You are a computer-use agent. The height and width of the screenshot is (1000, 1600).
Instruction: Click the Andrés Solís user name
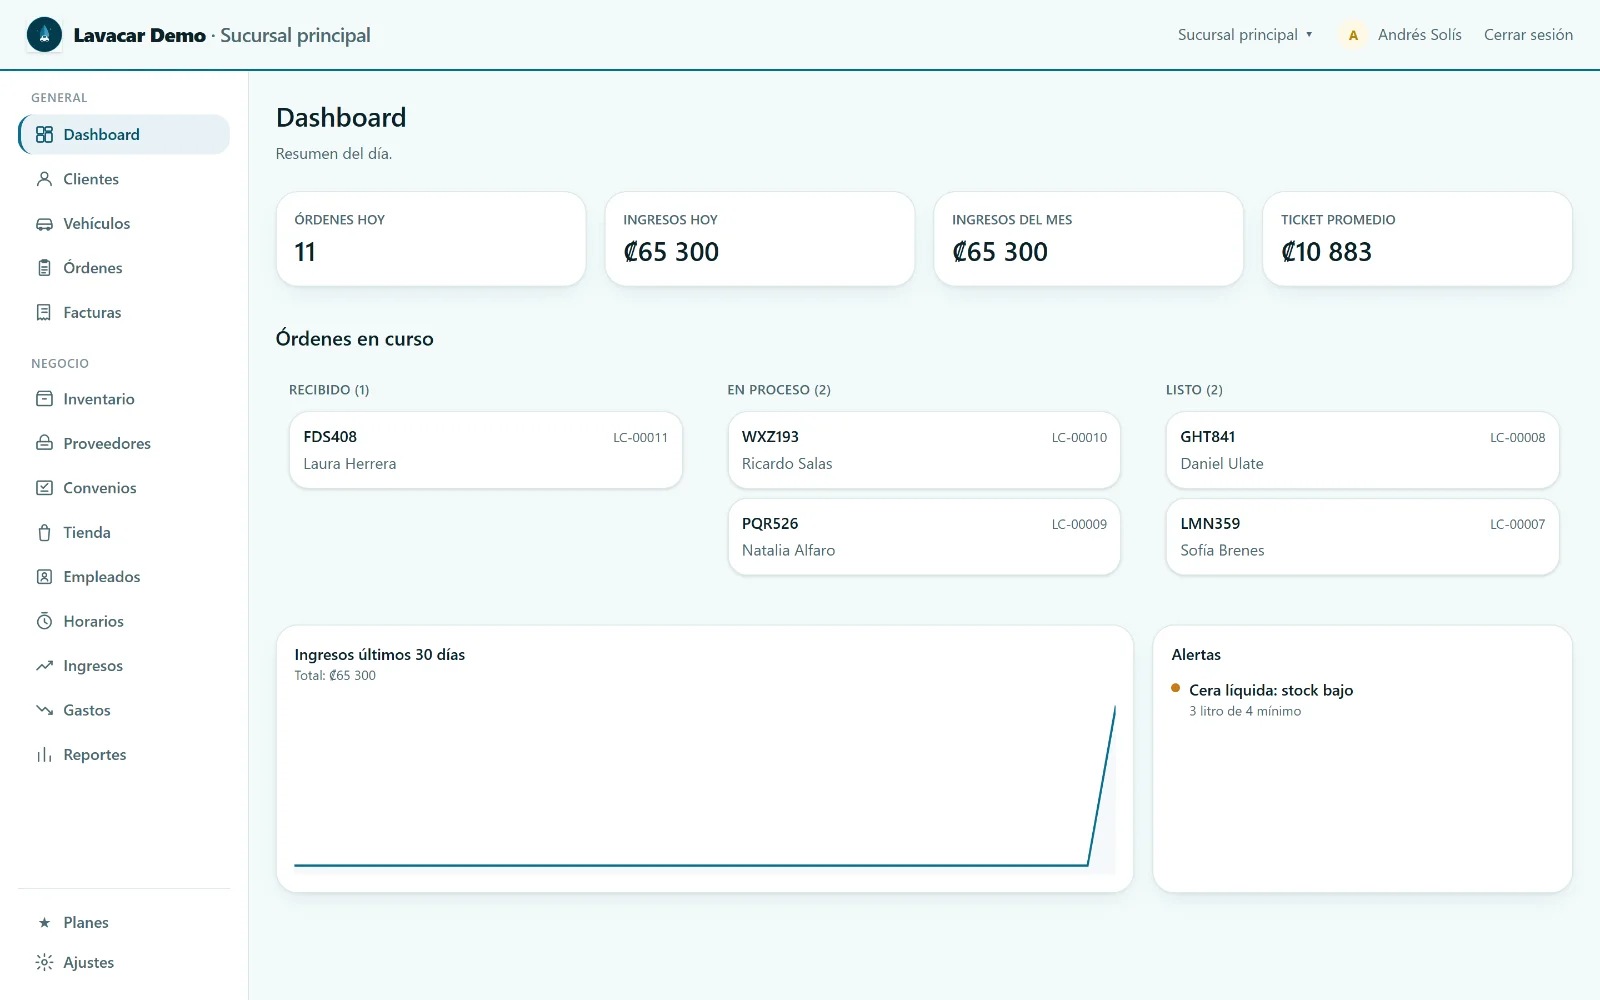point(1419,35)
